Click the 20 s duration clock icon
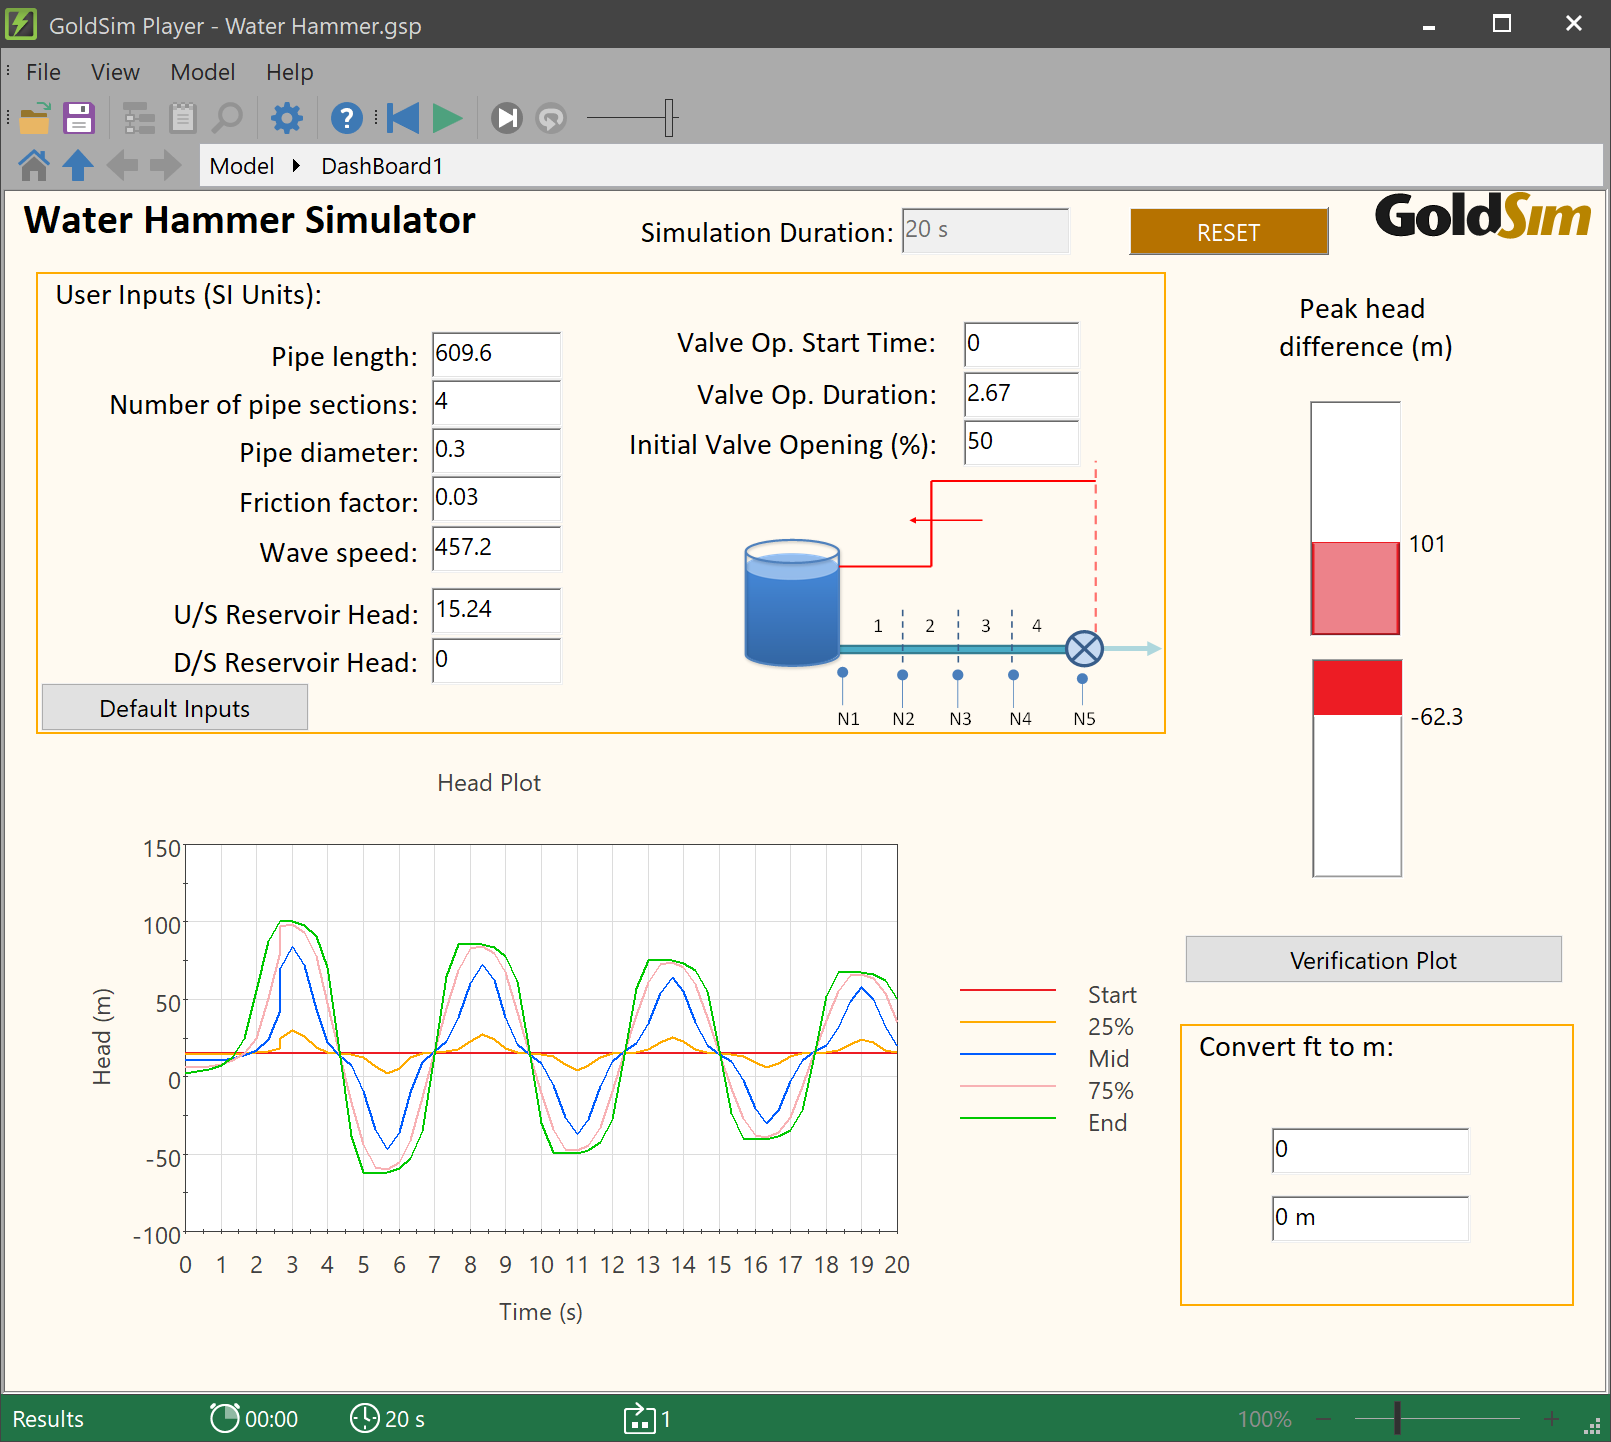The width and height of the screenshot is (1611, 1442). click(x=365, y=1418)
